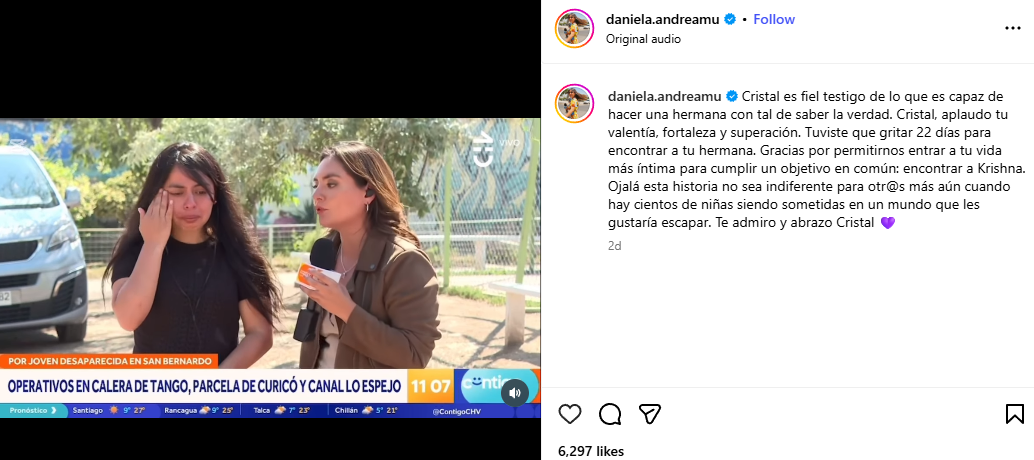Click the 2d post timestamp
Screen dimensions: 1034x460
point(615,246)
